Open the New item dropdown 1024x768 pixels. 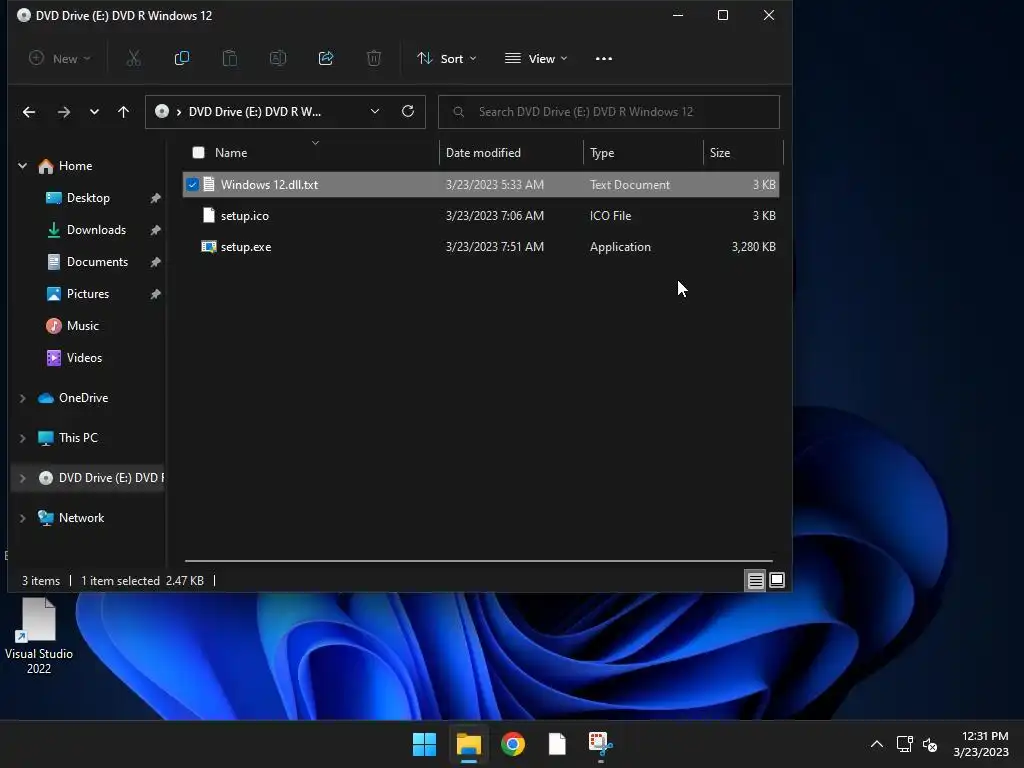[x=59, y=59]
